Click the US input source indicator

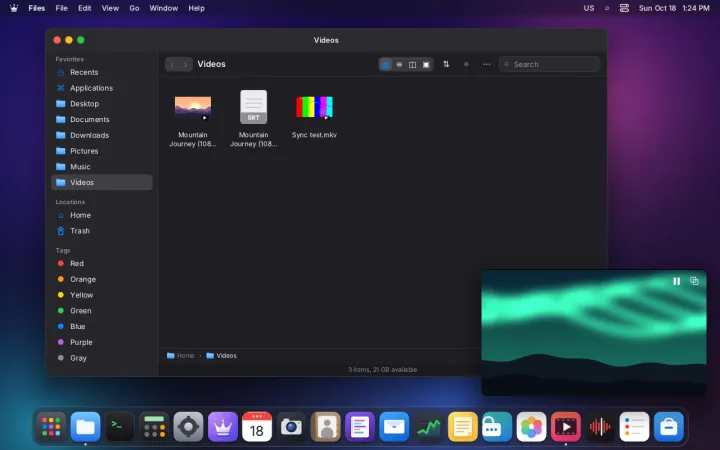pos(589,8)
